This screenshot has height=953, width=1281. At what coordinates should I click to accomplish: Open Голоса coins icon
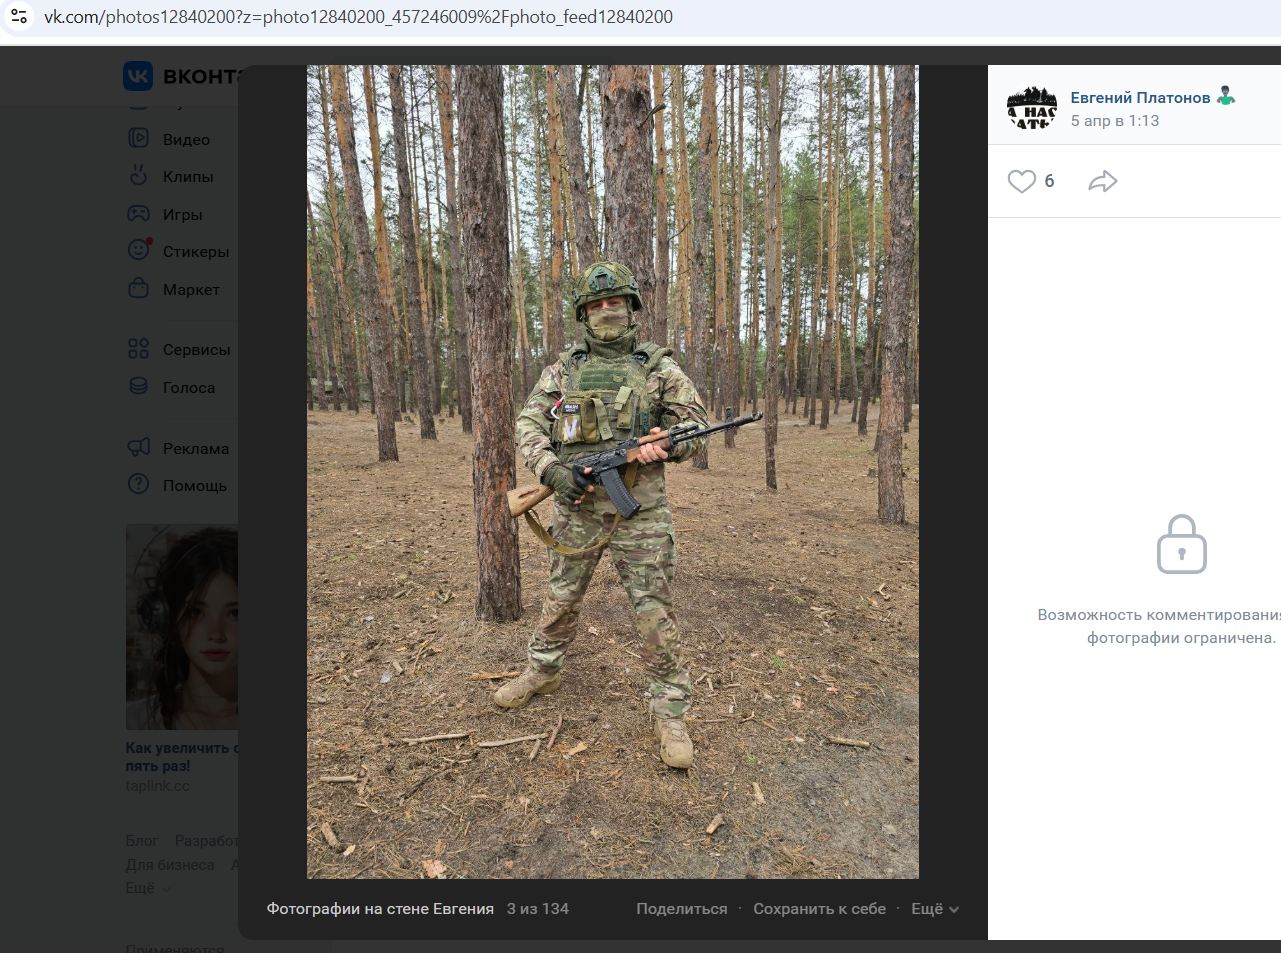pyautogui.click(x=138, y=387)
